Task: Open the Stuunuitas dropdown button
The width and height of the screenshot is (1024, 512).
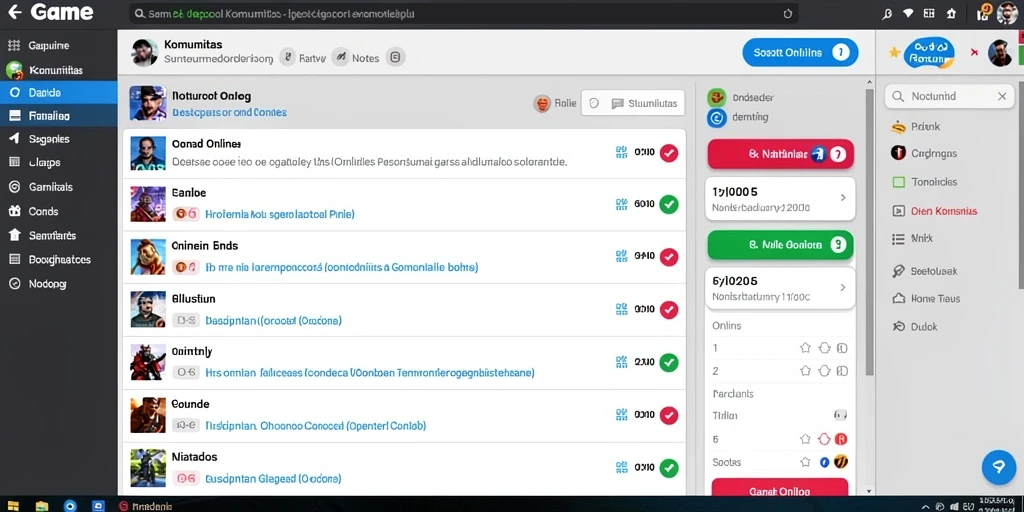Action: [633, 103]
